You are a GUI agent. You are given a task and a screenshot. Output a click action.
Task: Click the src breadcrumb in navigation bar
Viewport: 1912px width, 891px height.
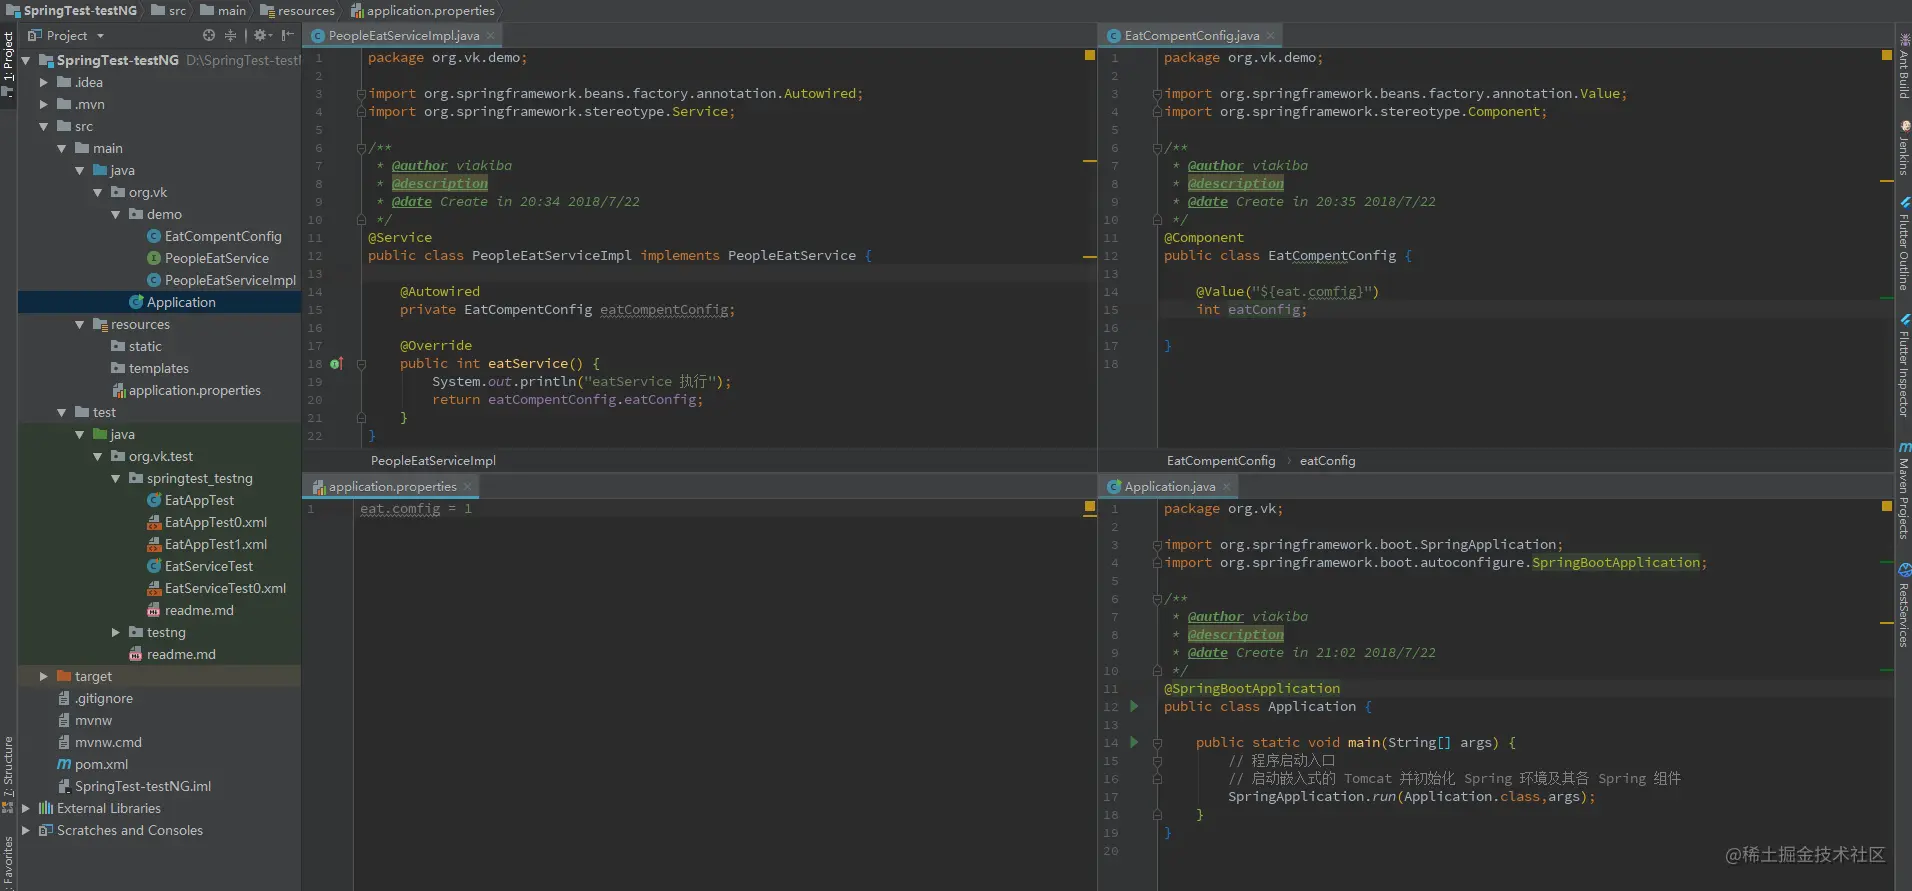169,10
